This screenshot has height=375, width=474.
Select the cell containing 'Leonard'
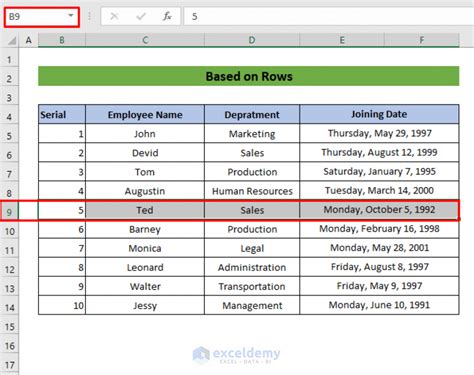145,267
